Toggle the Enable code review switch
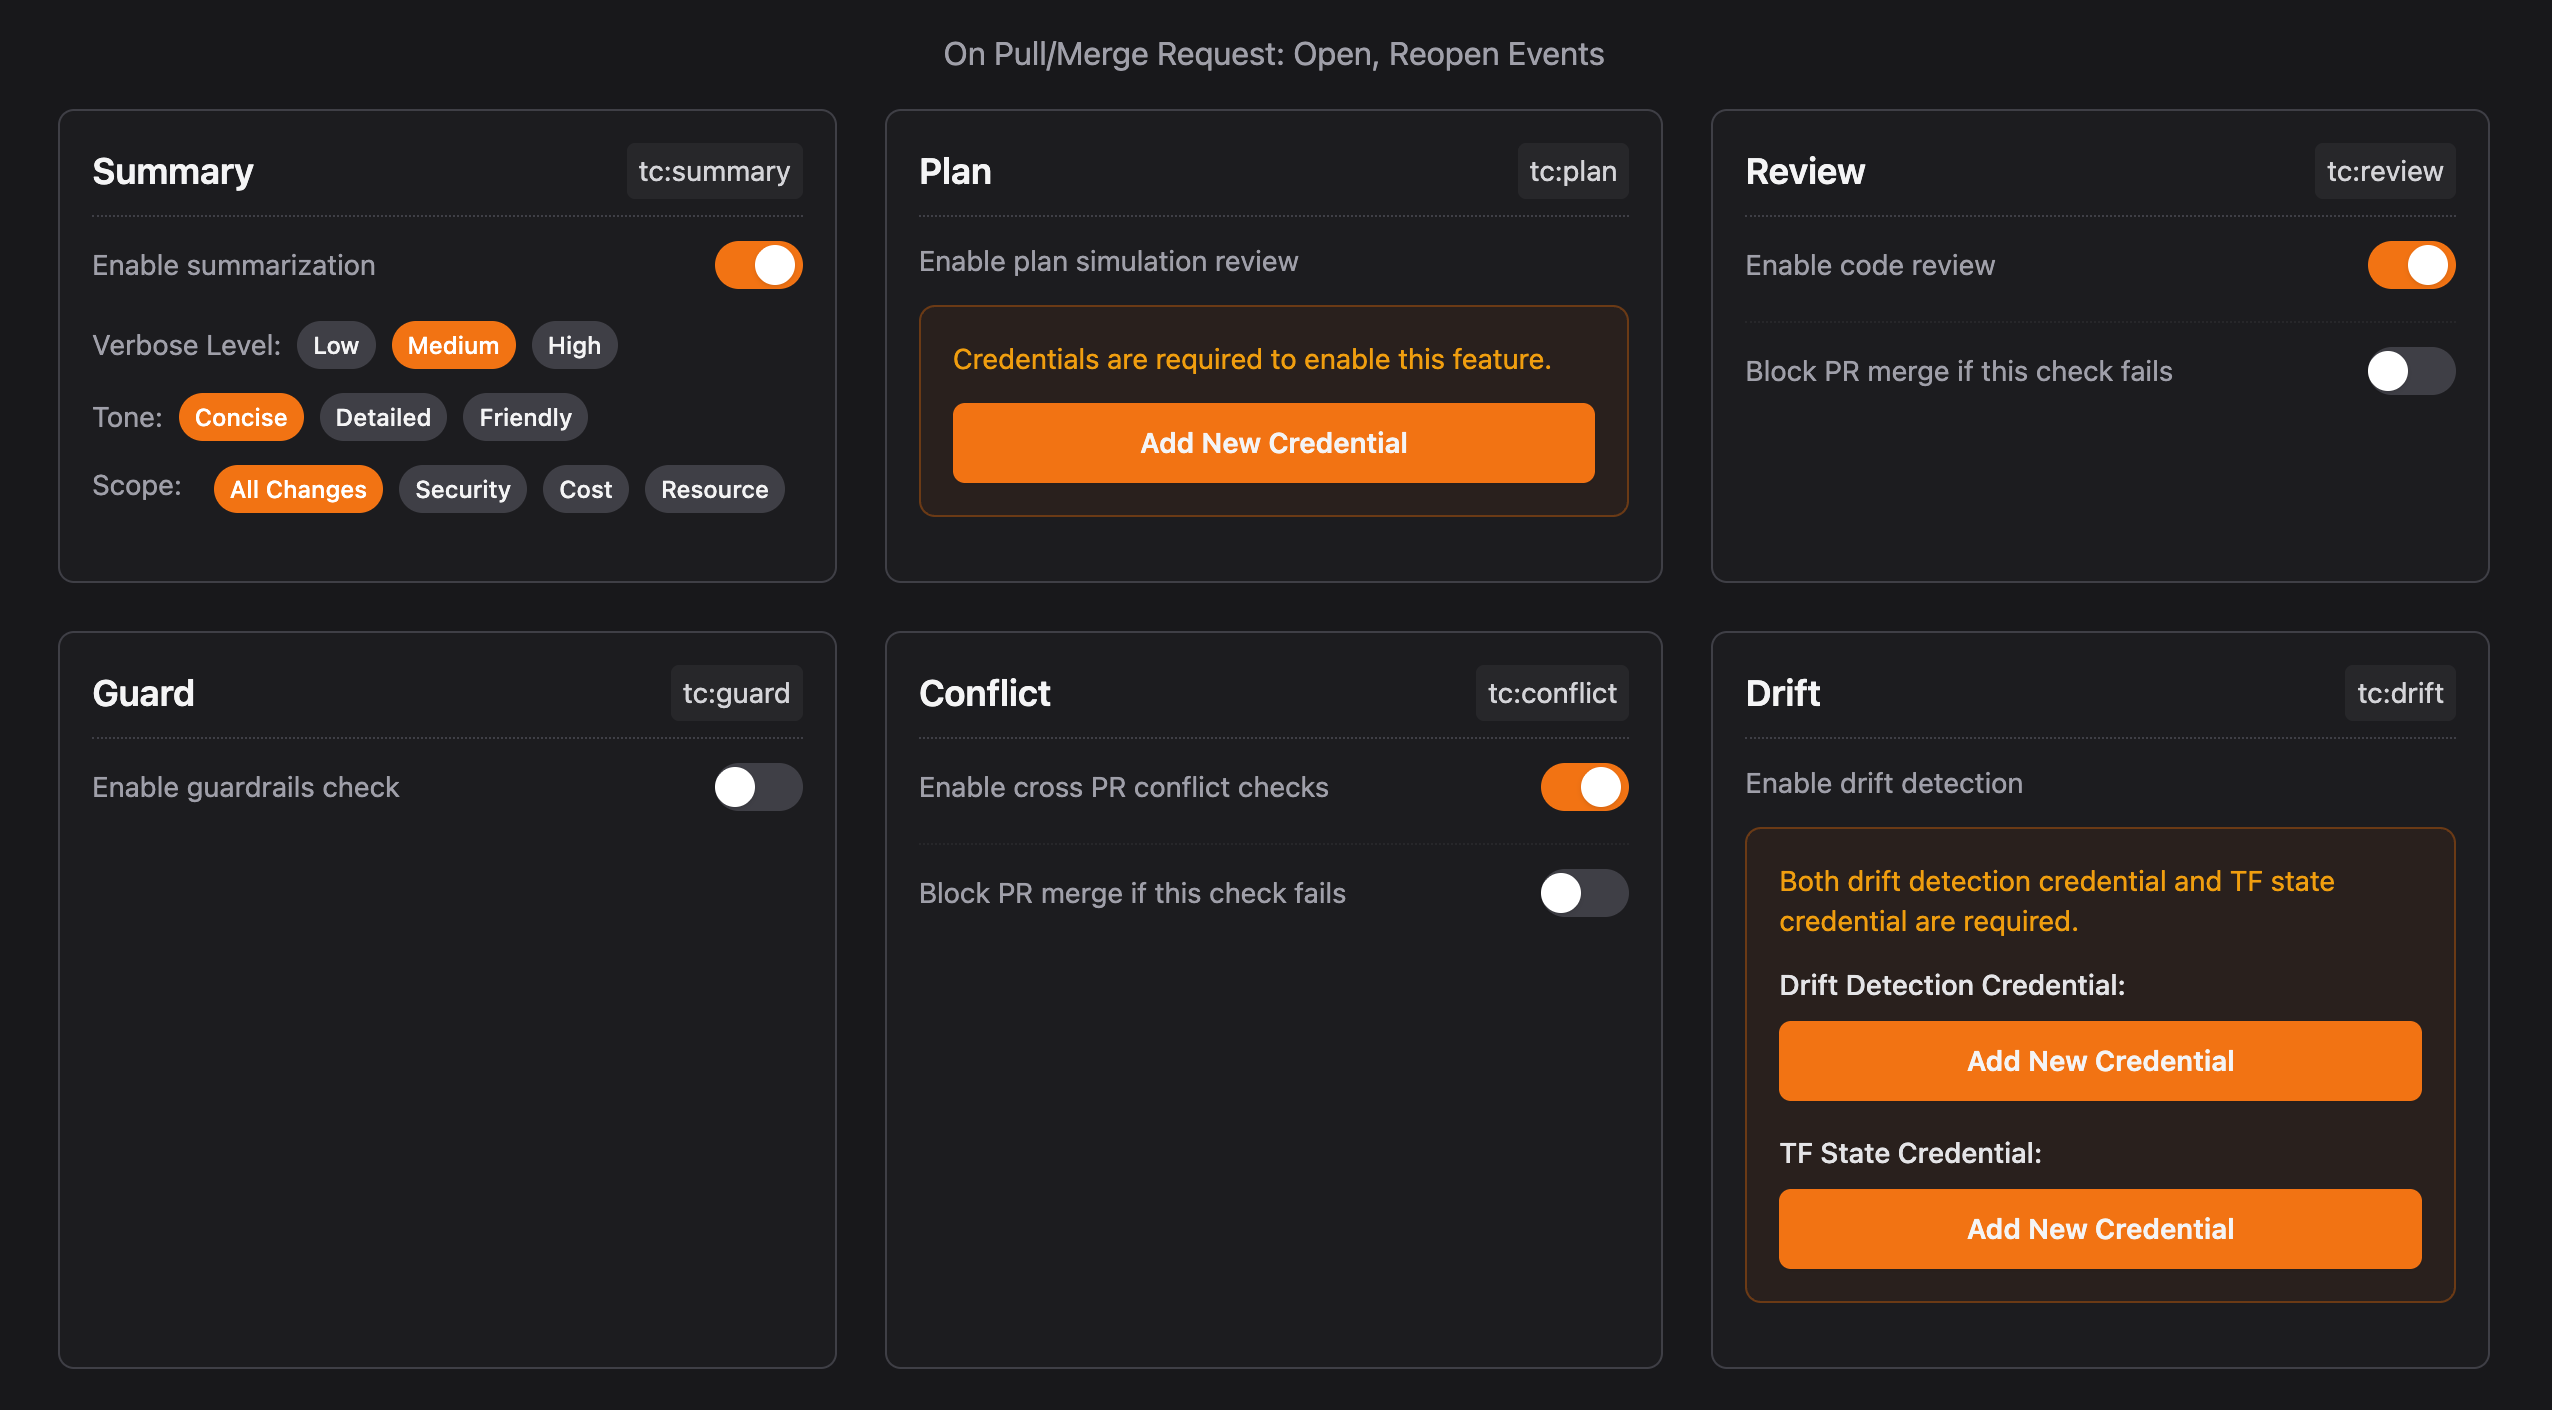 tap(2410, 265)
